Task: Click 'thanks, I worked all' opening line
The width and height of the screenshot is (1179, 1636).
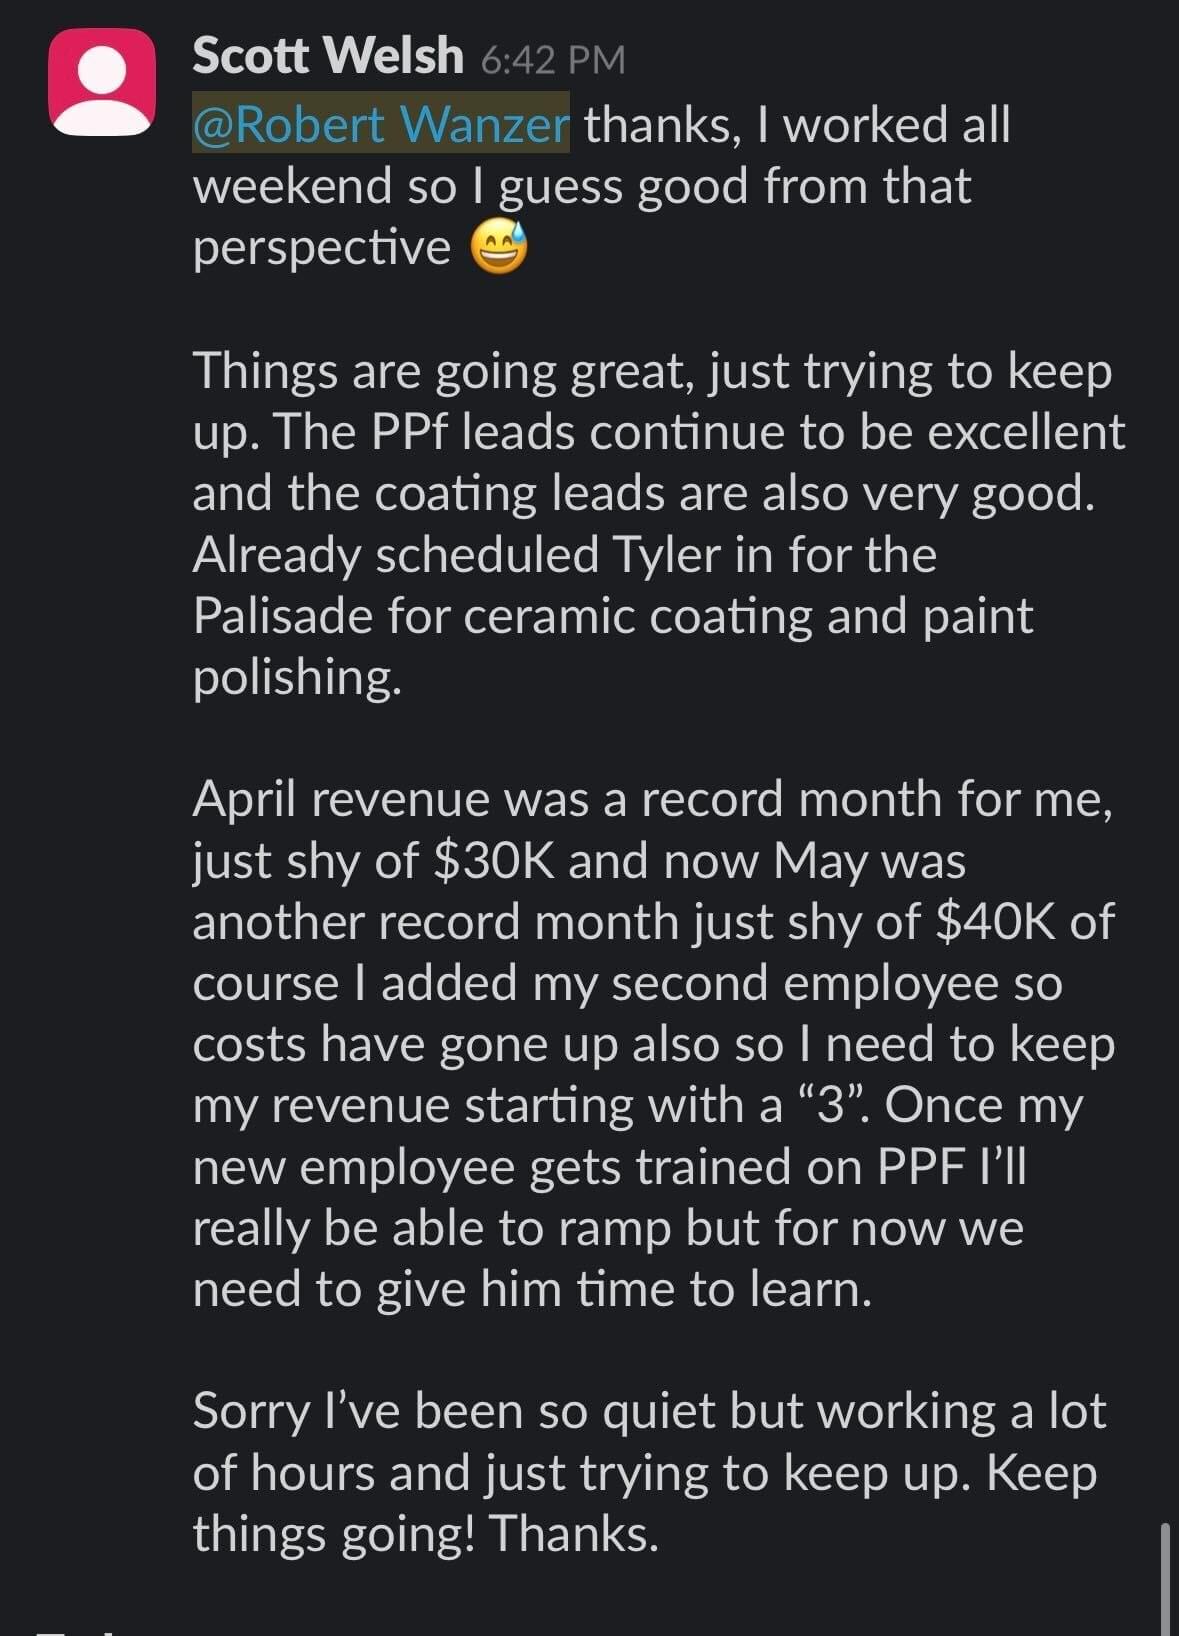Action: click(x=797, y=125)
